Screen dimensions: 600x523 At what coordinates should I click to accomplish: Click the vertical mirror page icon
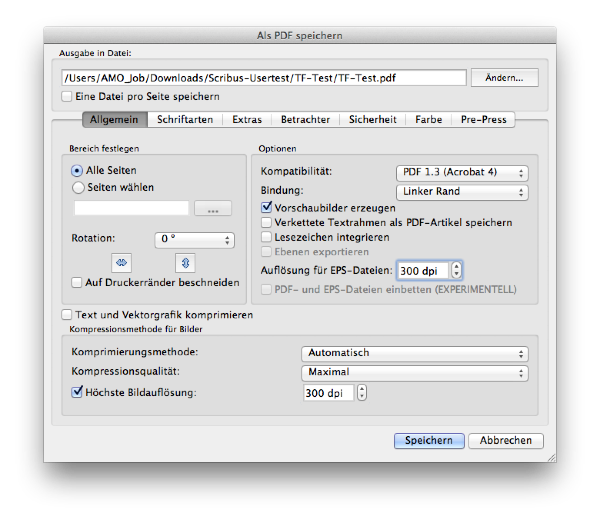pyautogui.click(x=185, y=263)
